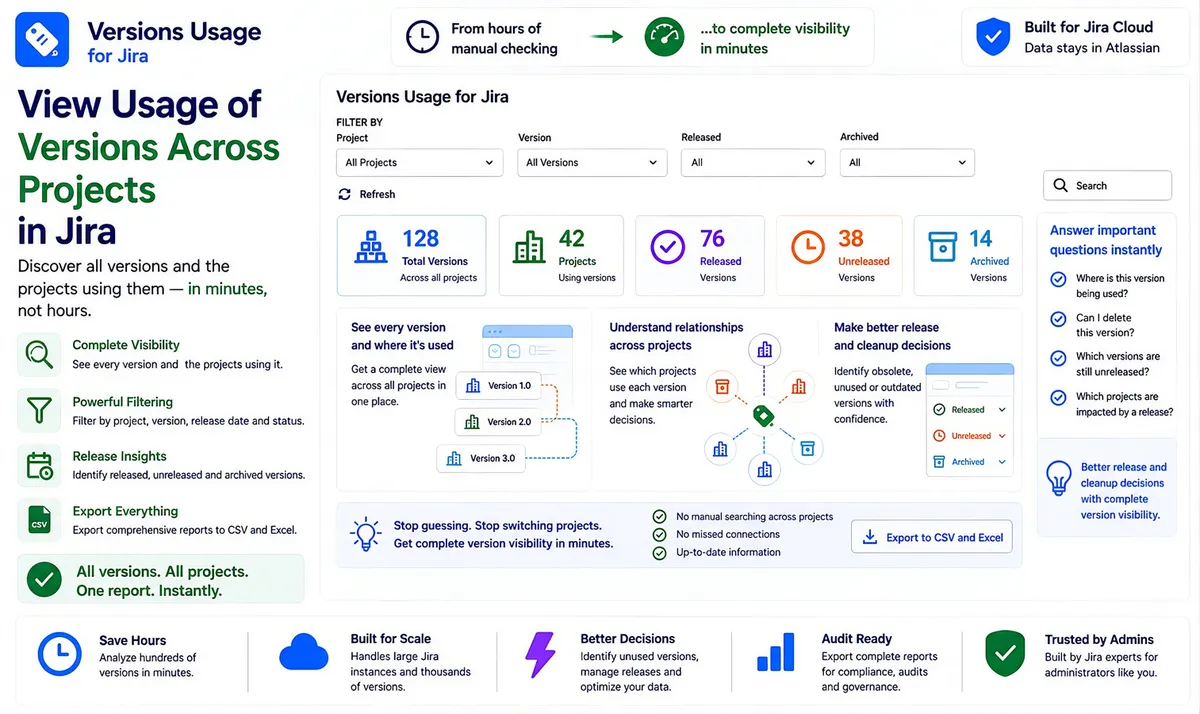Click the purple Released checkmark circle icon
The width and height of the screenshot is (1200, 714).
[667, 247]
